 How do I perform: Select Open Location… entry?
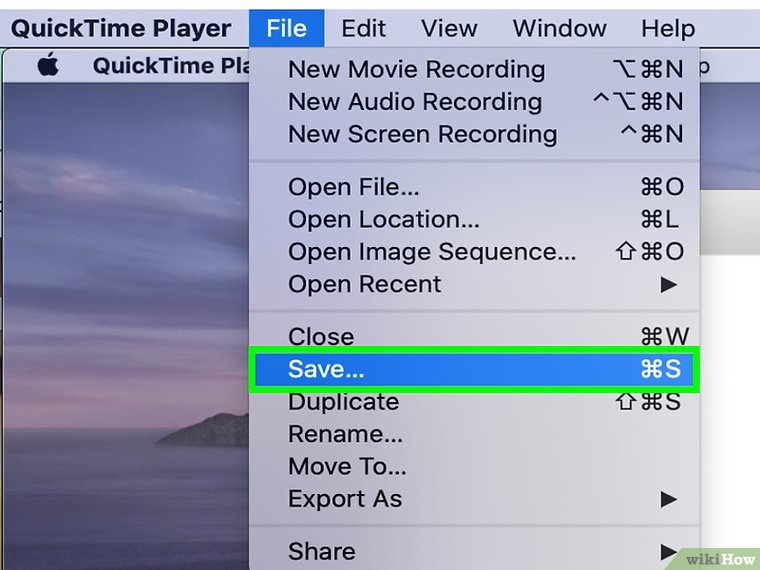tap(384, 220)
